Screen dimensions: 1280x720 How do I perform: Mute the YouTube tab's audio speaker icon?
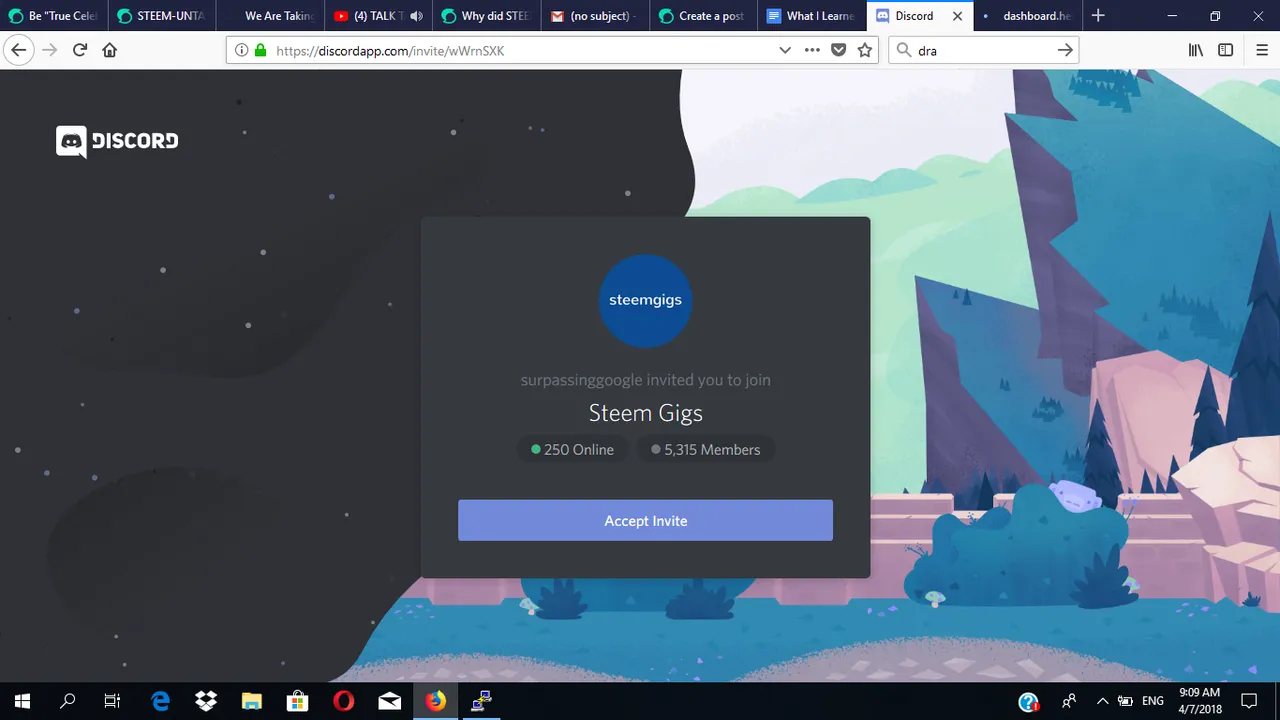click(x=416, y=16)
